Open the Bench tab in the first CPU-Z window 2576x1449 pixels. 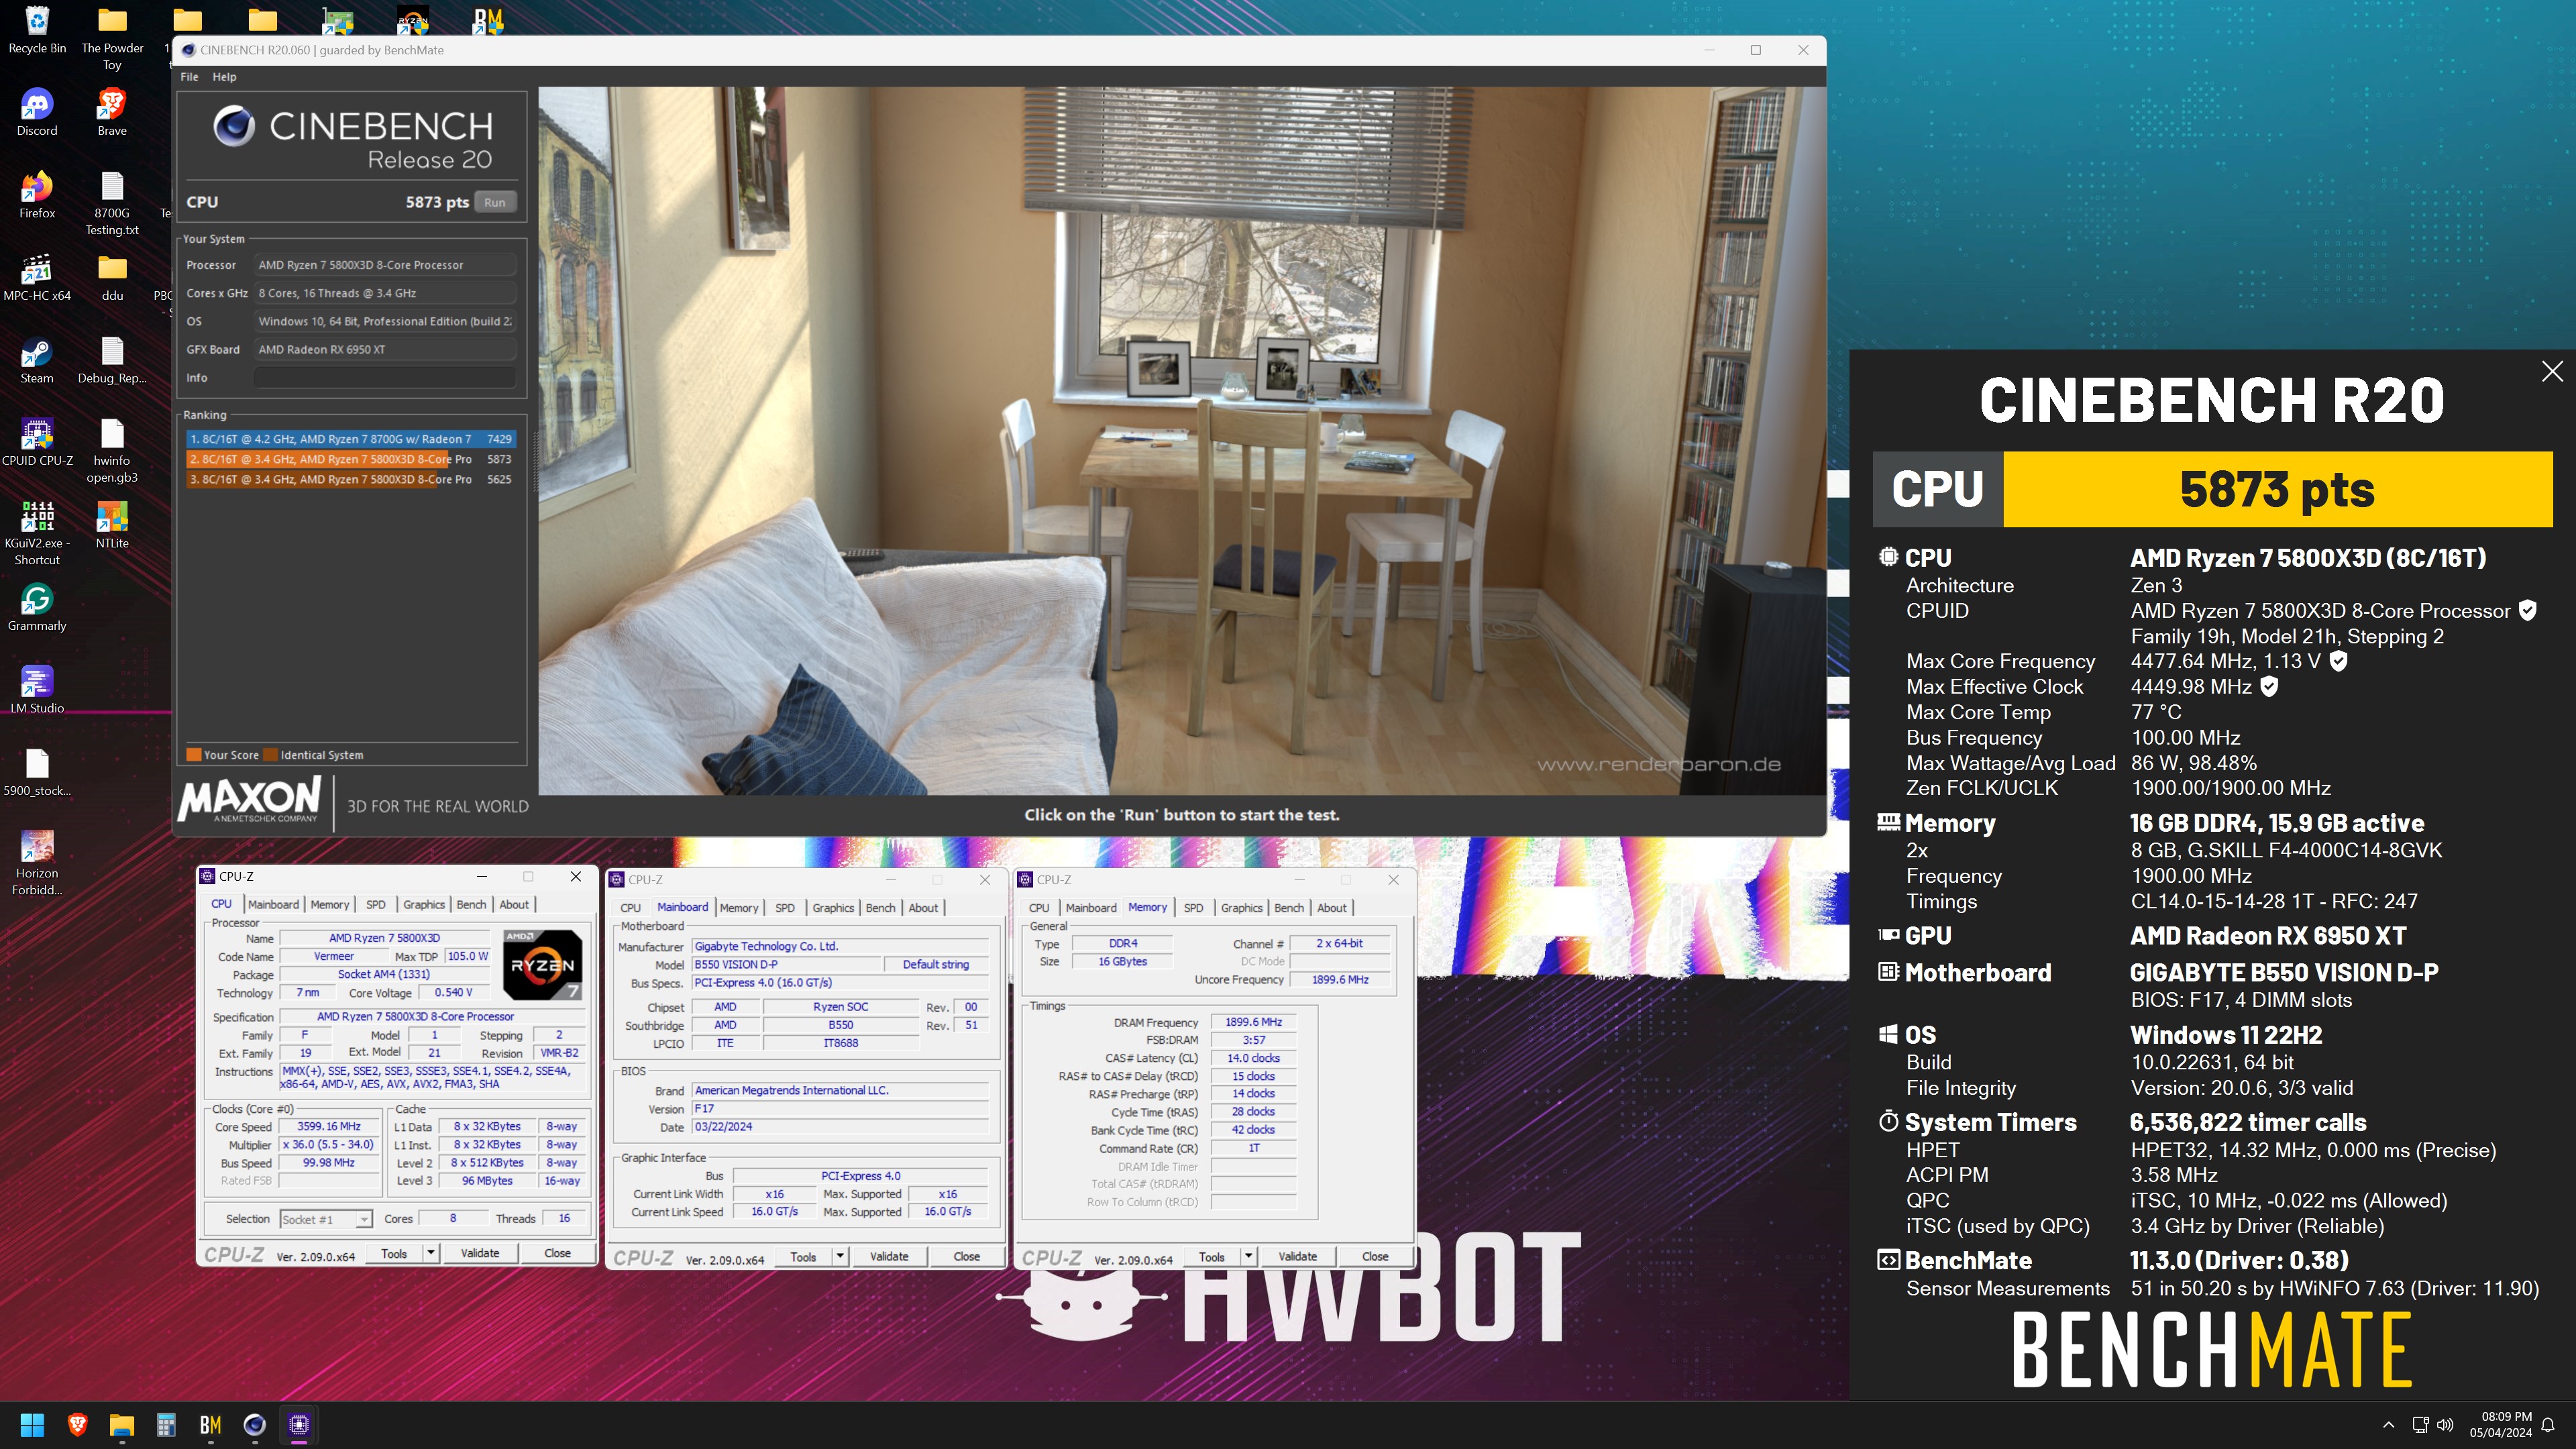tap(471, 904)
